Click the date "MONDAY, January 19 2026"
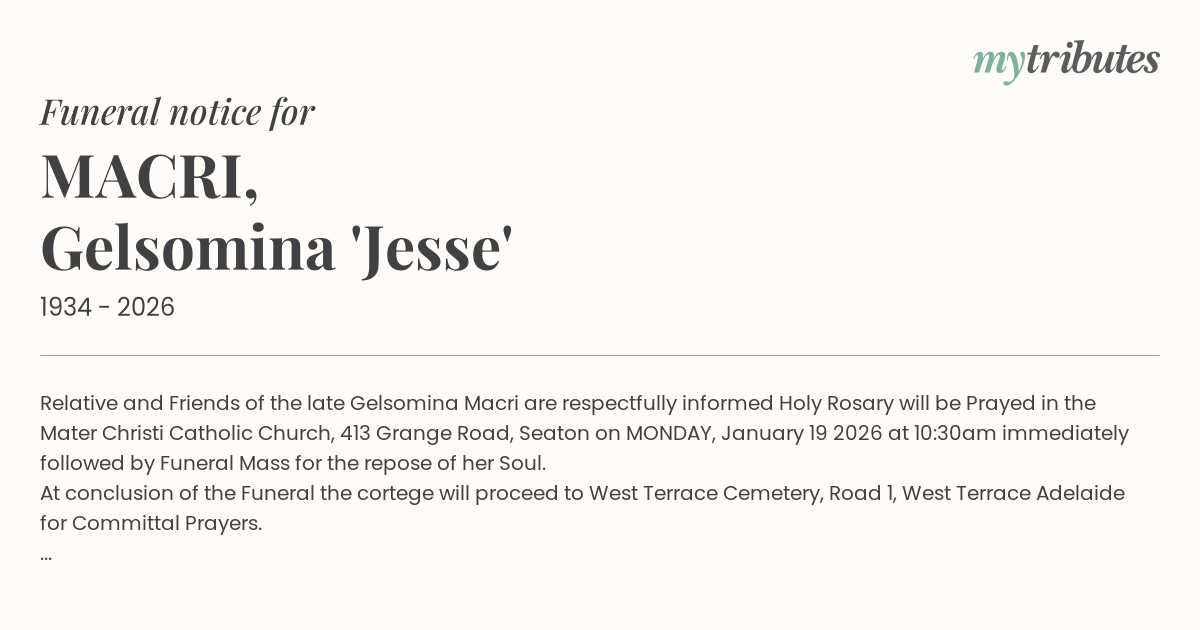 point(755,434)
